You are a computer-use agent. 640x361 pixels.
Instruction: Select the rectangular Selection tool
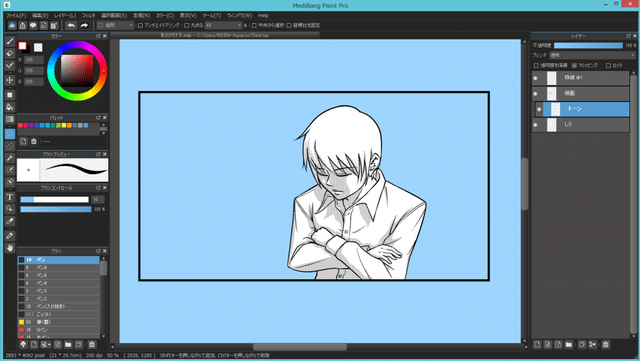click(x=10, y=134)
